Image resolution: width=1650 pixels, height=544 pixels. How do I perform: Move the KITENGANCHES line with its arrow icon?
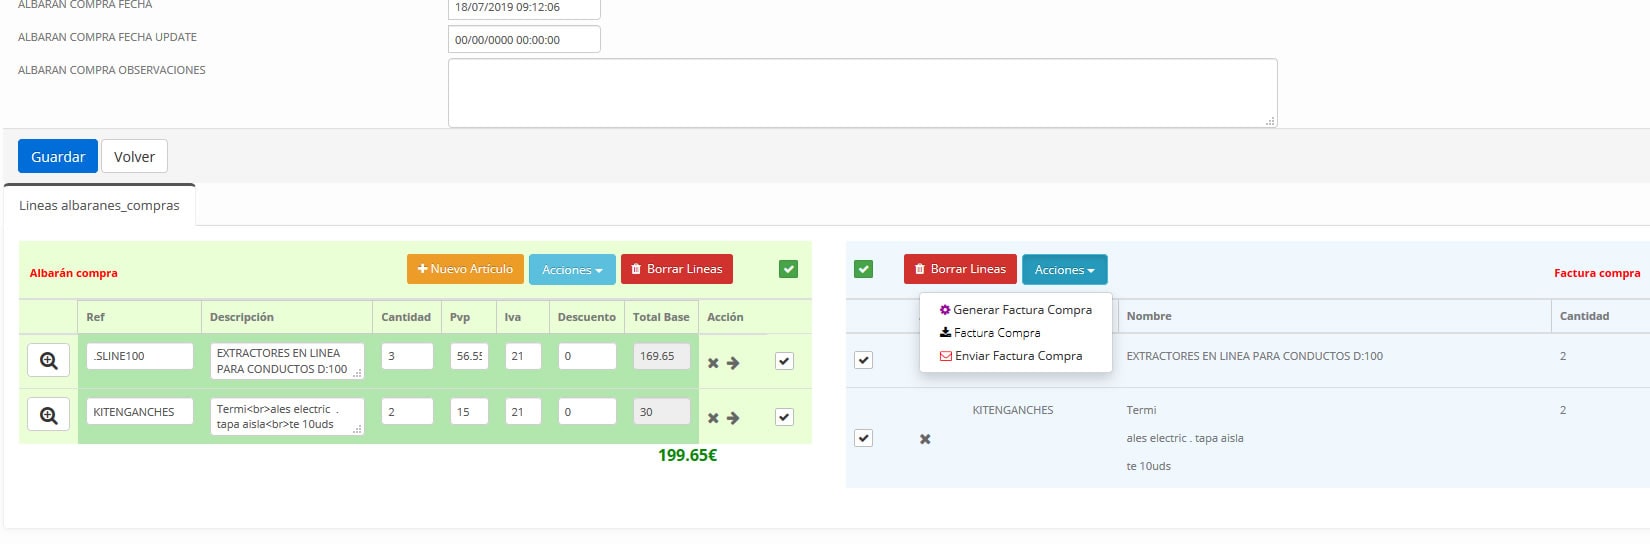click(x=733, y=418)
